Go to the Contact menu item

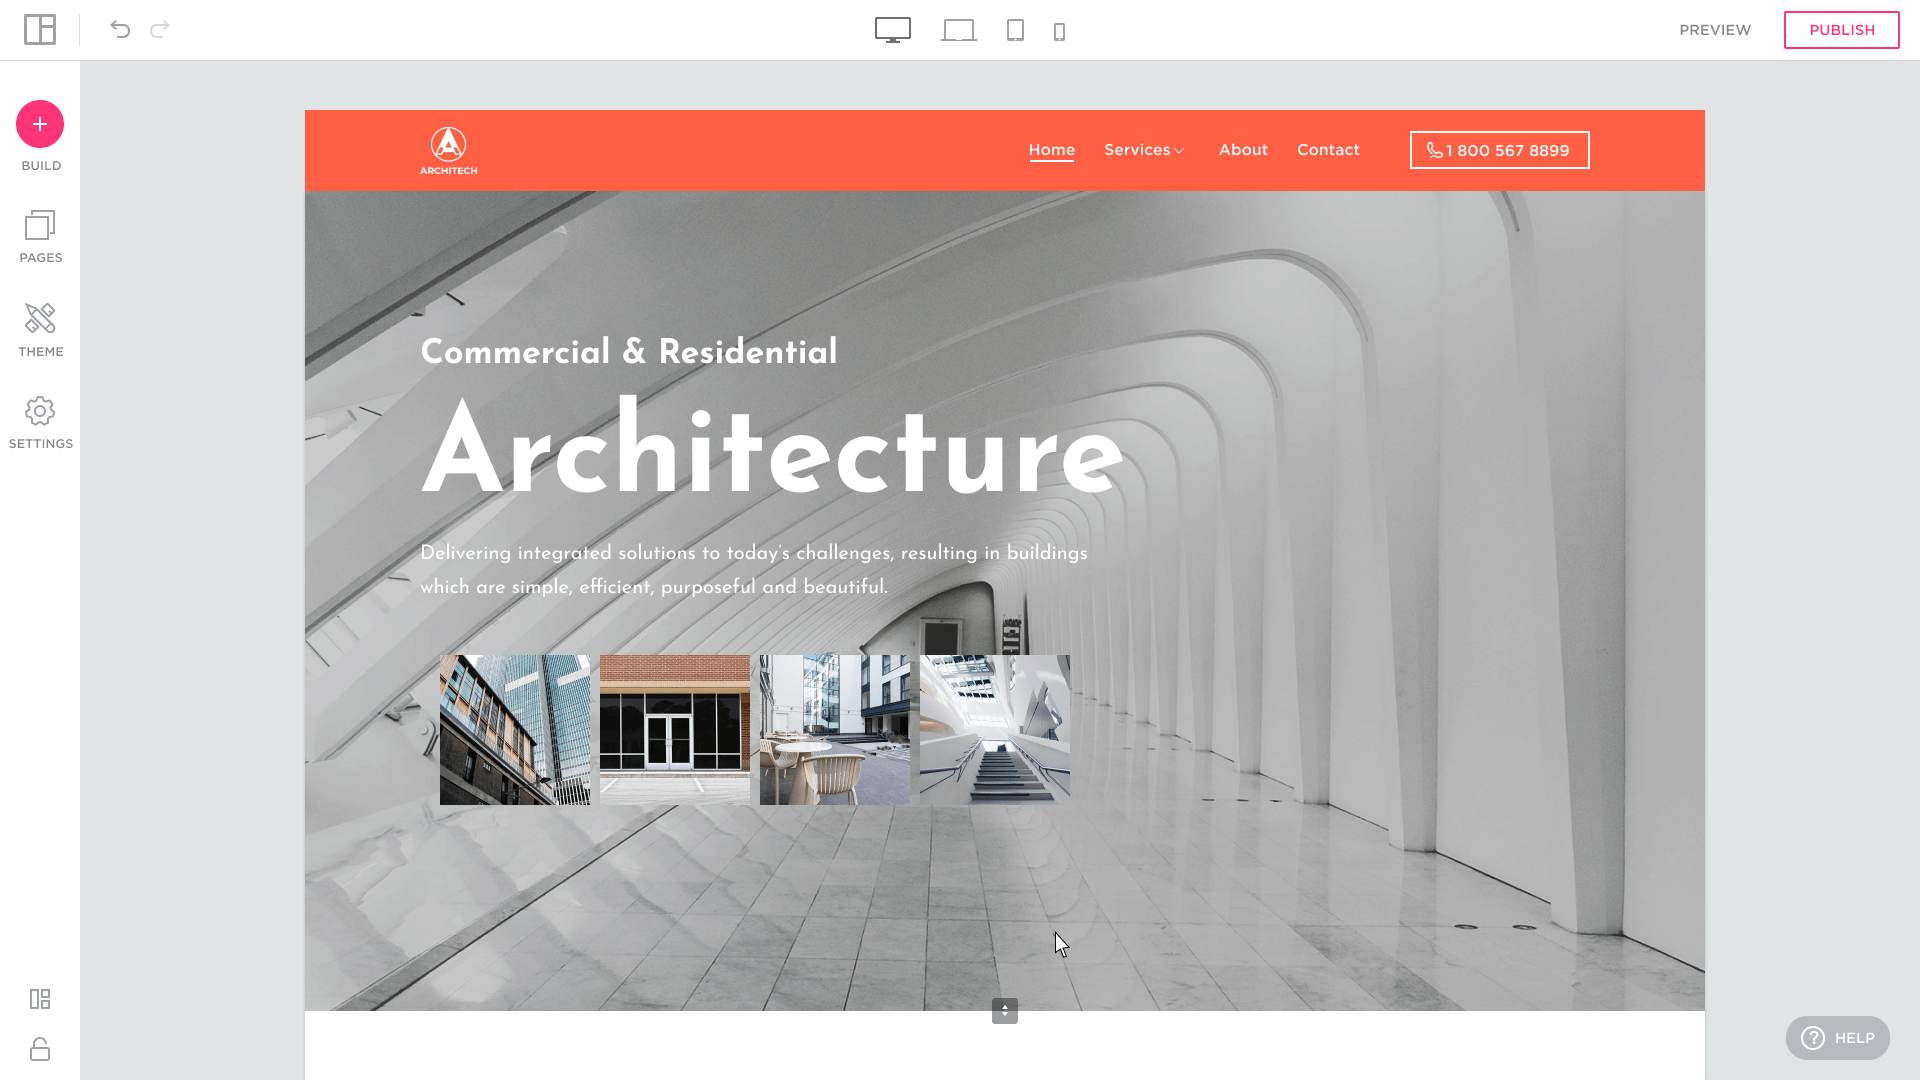(1328, 150)
